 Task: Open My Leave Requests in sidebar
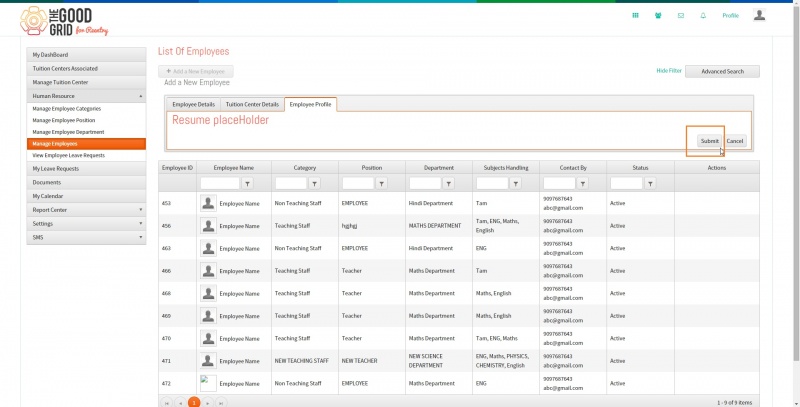86,168
